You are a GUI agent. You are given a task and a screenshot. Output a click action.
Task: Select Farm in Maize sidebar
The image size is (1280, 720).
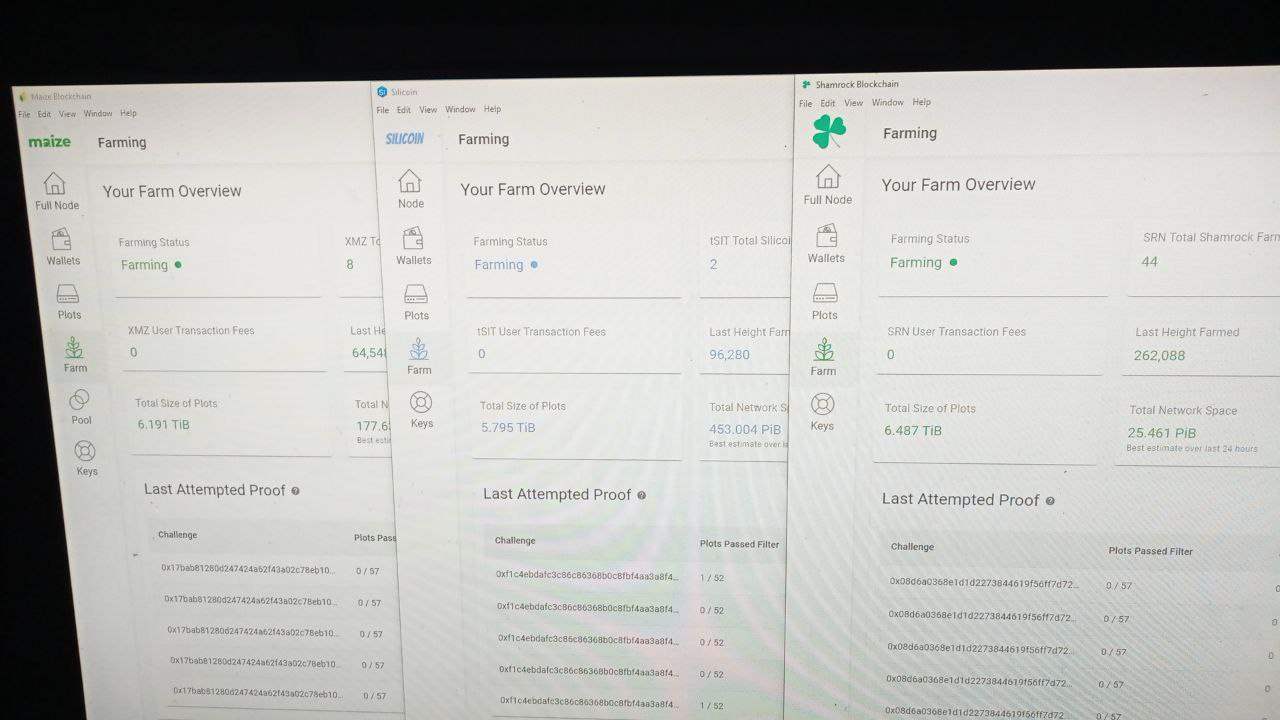pos(74,354)
